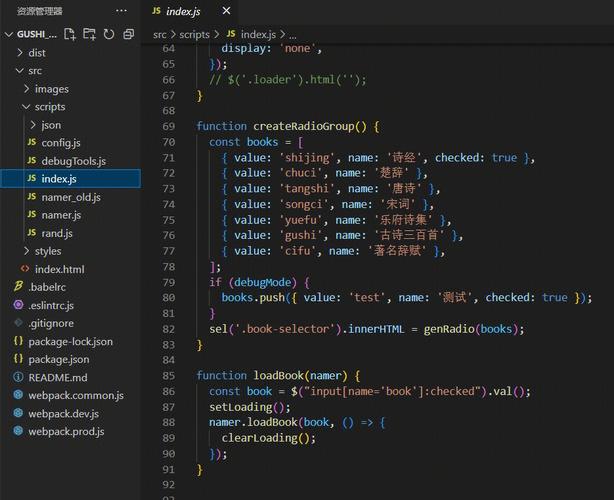Open README.md file
This screenshot has height=500, width=614.
click(58, 378)
